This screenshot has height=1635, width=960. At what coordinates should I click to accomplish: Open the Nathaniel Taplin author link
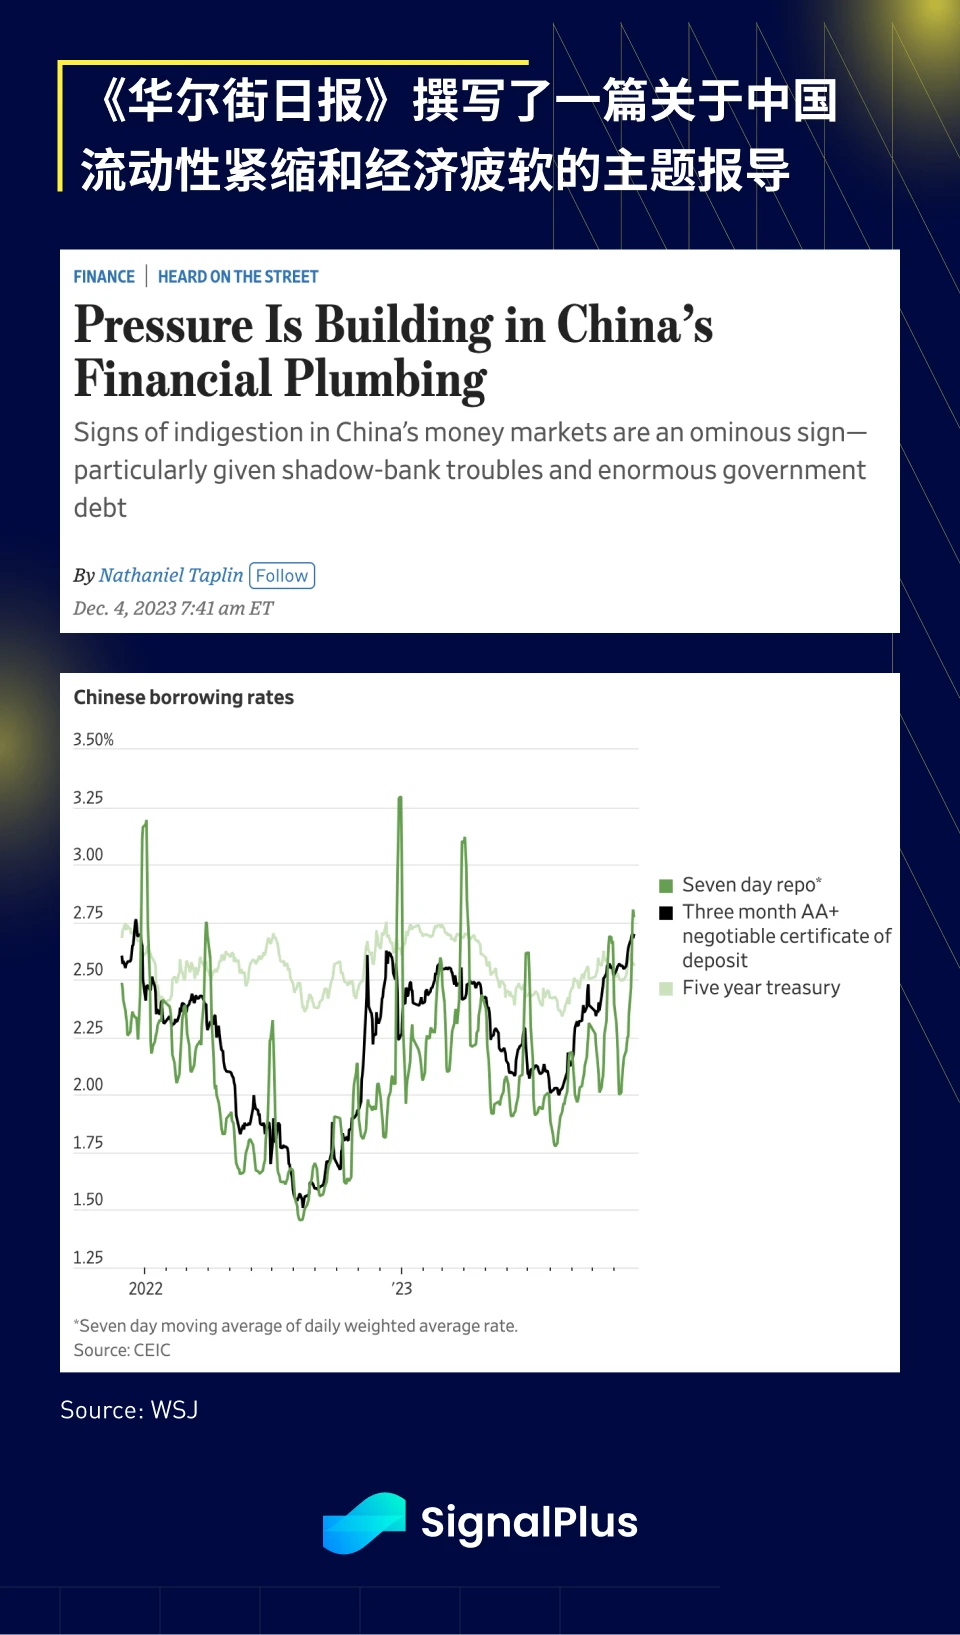[x=171, y=575]
